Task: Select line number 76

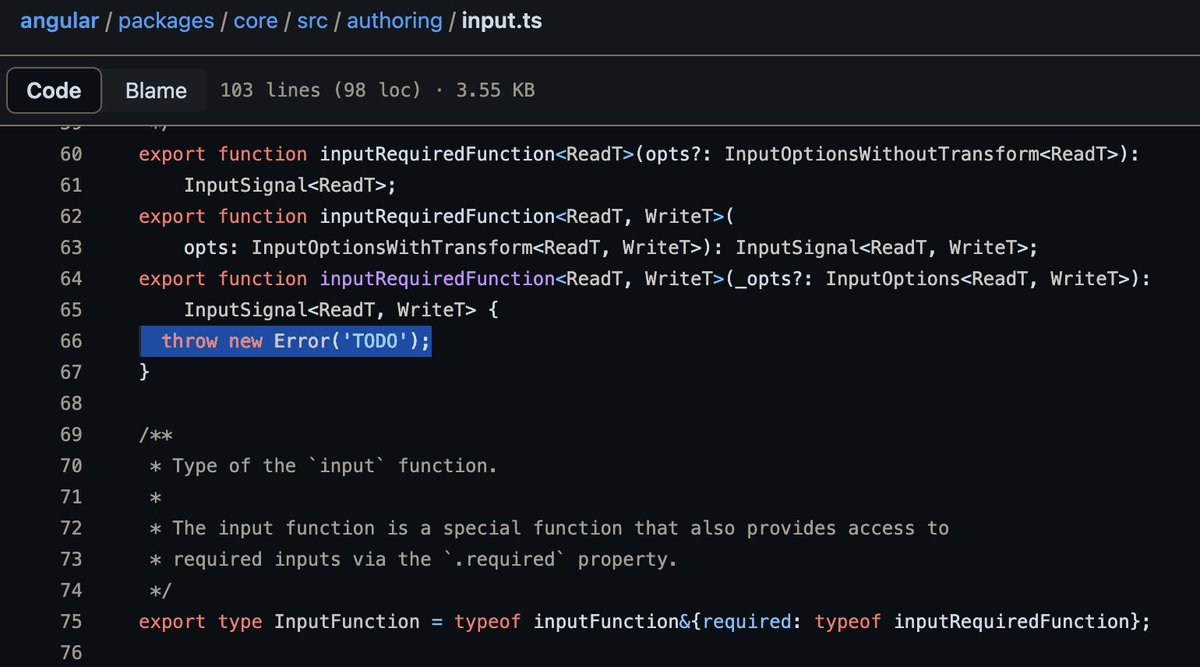Action: tap(71, 652)
